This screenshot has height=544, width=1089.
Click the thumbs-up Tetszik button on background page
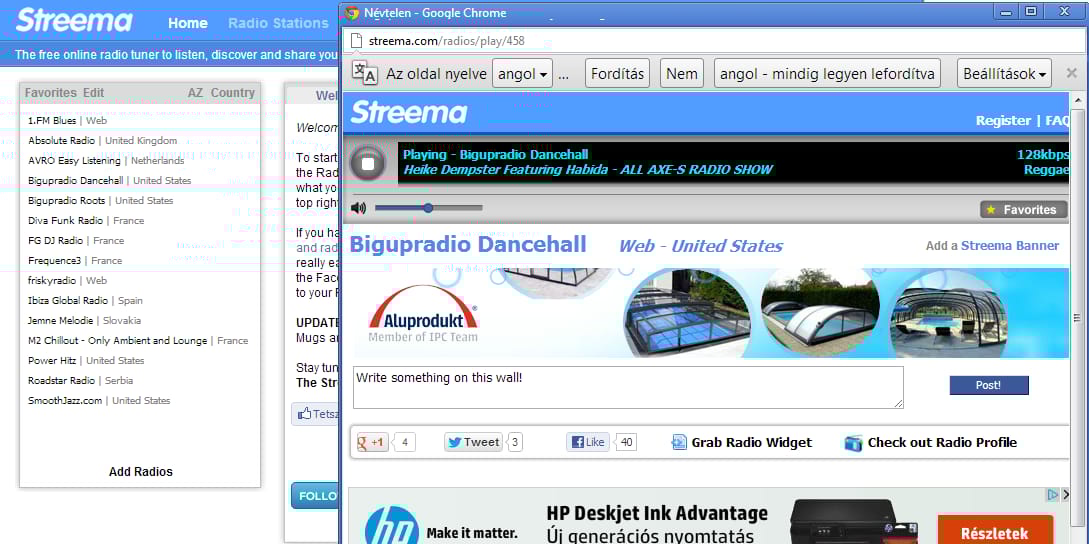316,414
